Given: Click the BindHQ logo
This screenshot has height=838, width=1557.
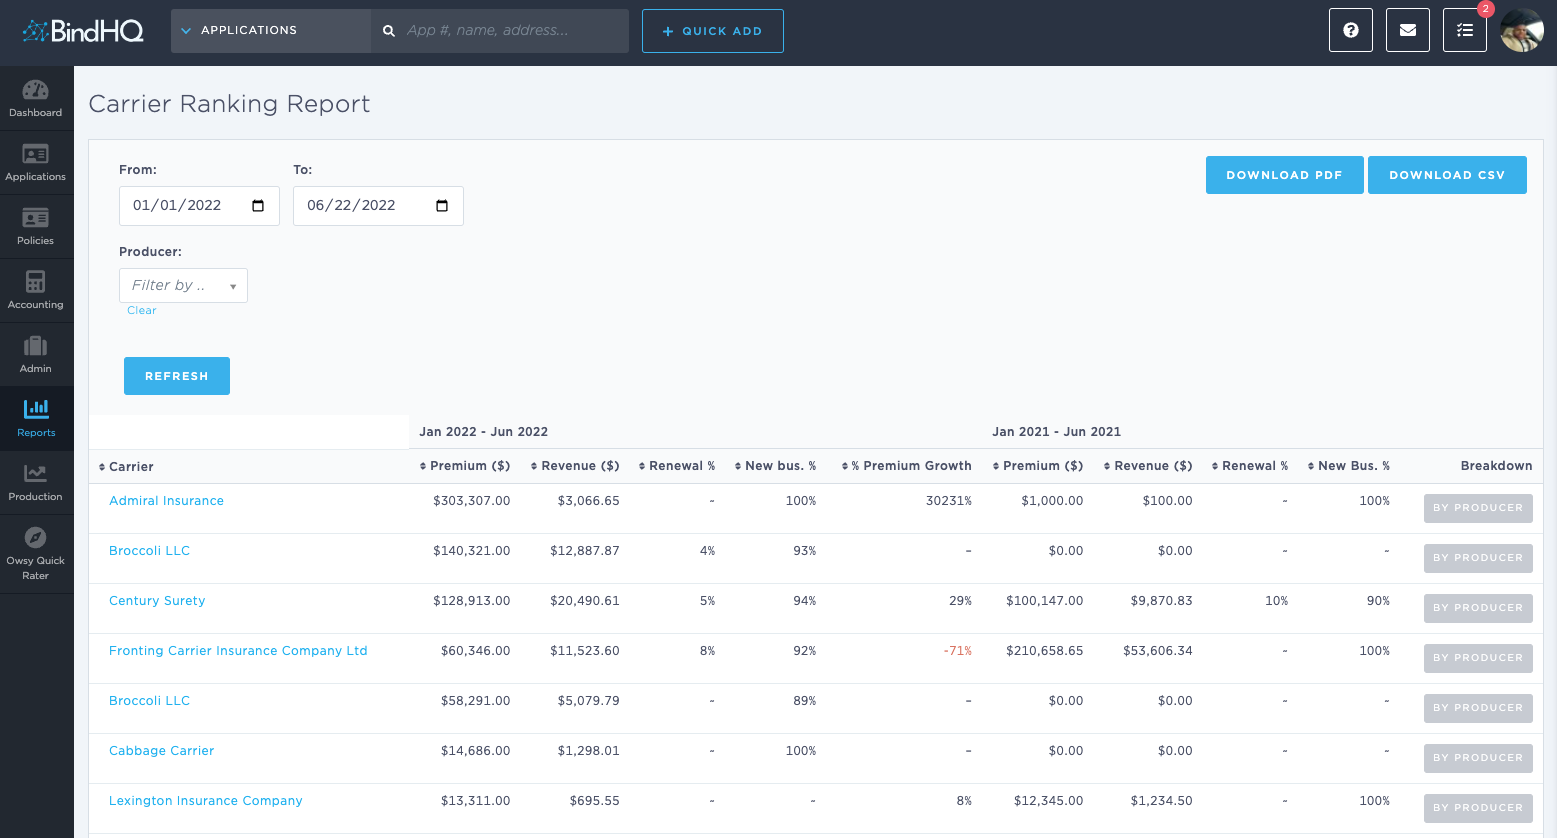Looking at the screenshot, I should point(83,31).
